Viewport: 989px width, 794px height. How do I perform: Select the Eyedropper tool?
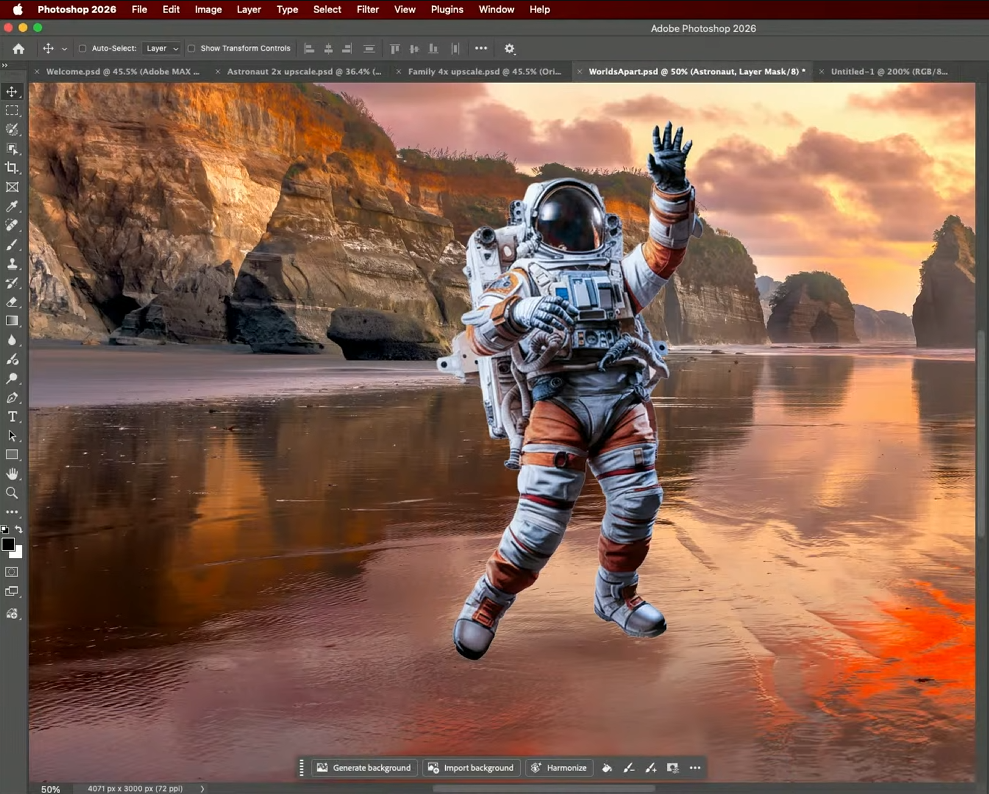pos(12,206)
